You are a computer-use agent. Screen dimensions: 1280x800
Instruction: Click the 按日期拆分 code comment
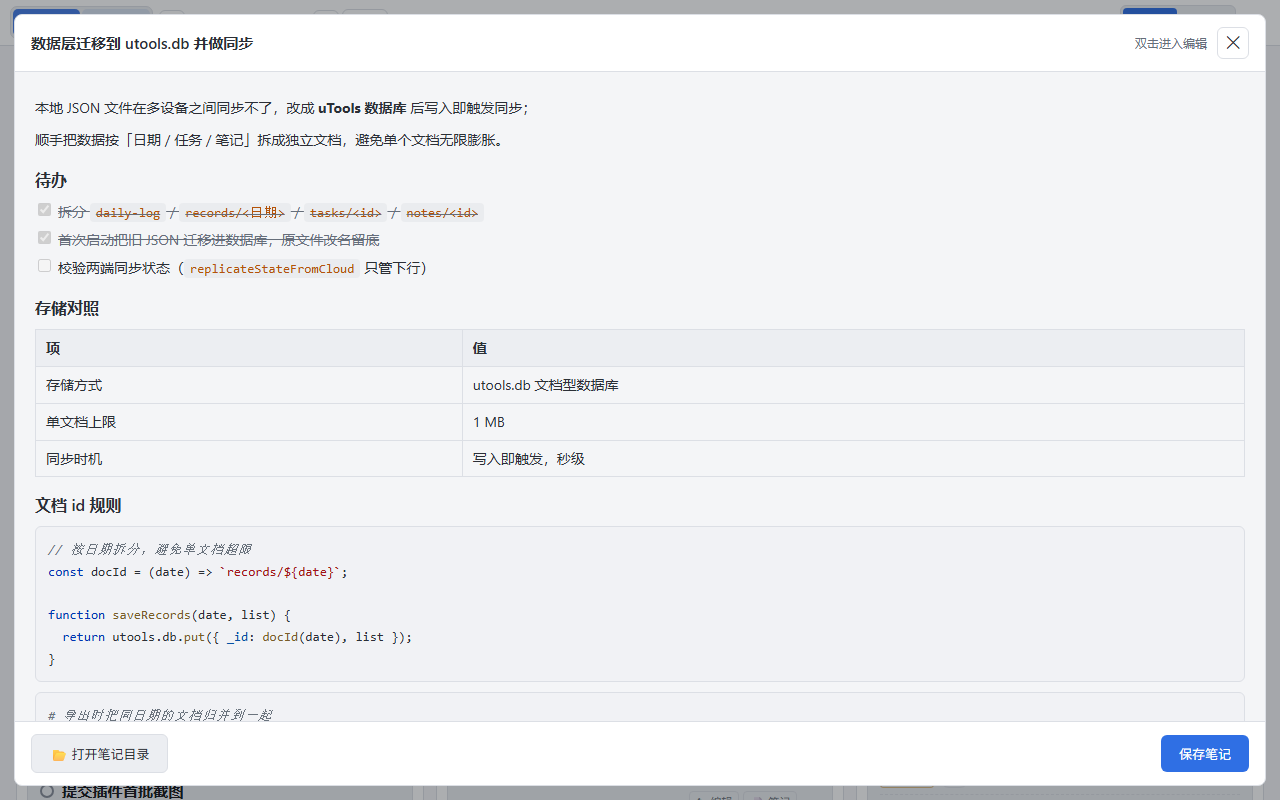click(x=149, y=550)
